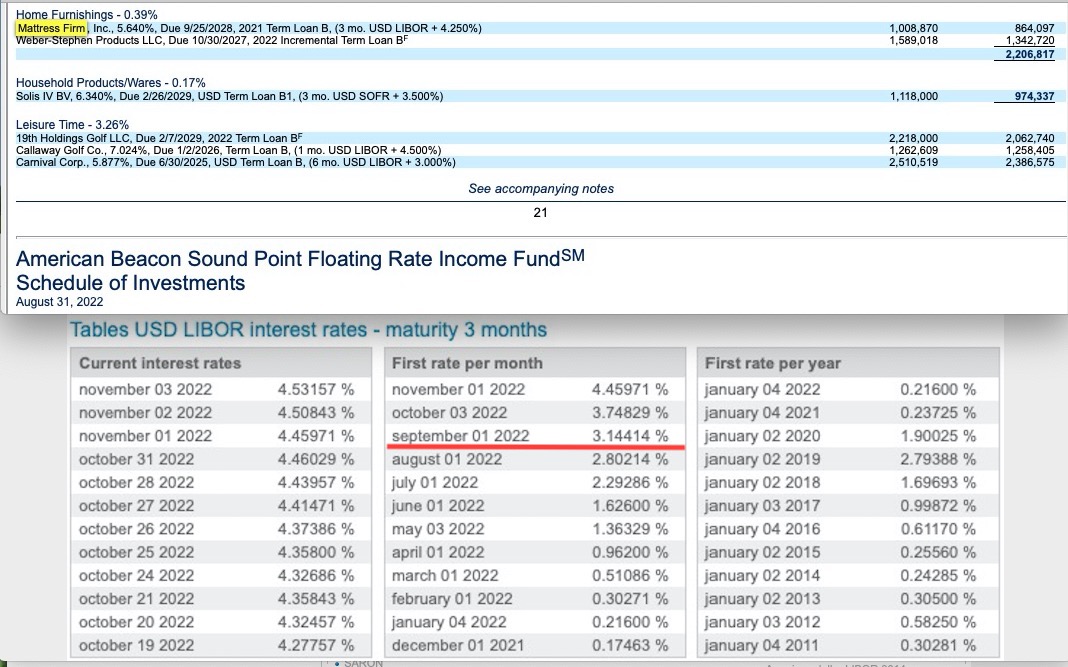The image size is (1068, 667).
Task: Click the See accompanying notes text
Action: click(x=541, y=188)
